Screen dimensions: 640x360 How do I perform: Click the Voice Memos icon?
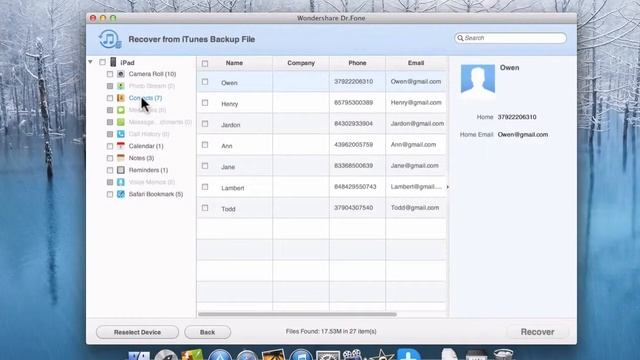[x=121, y=182]
